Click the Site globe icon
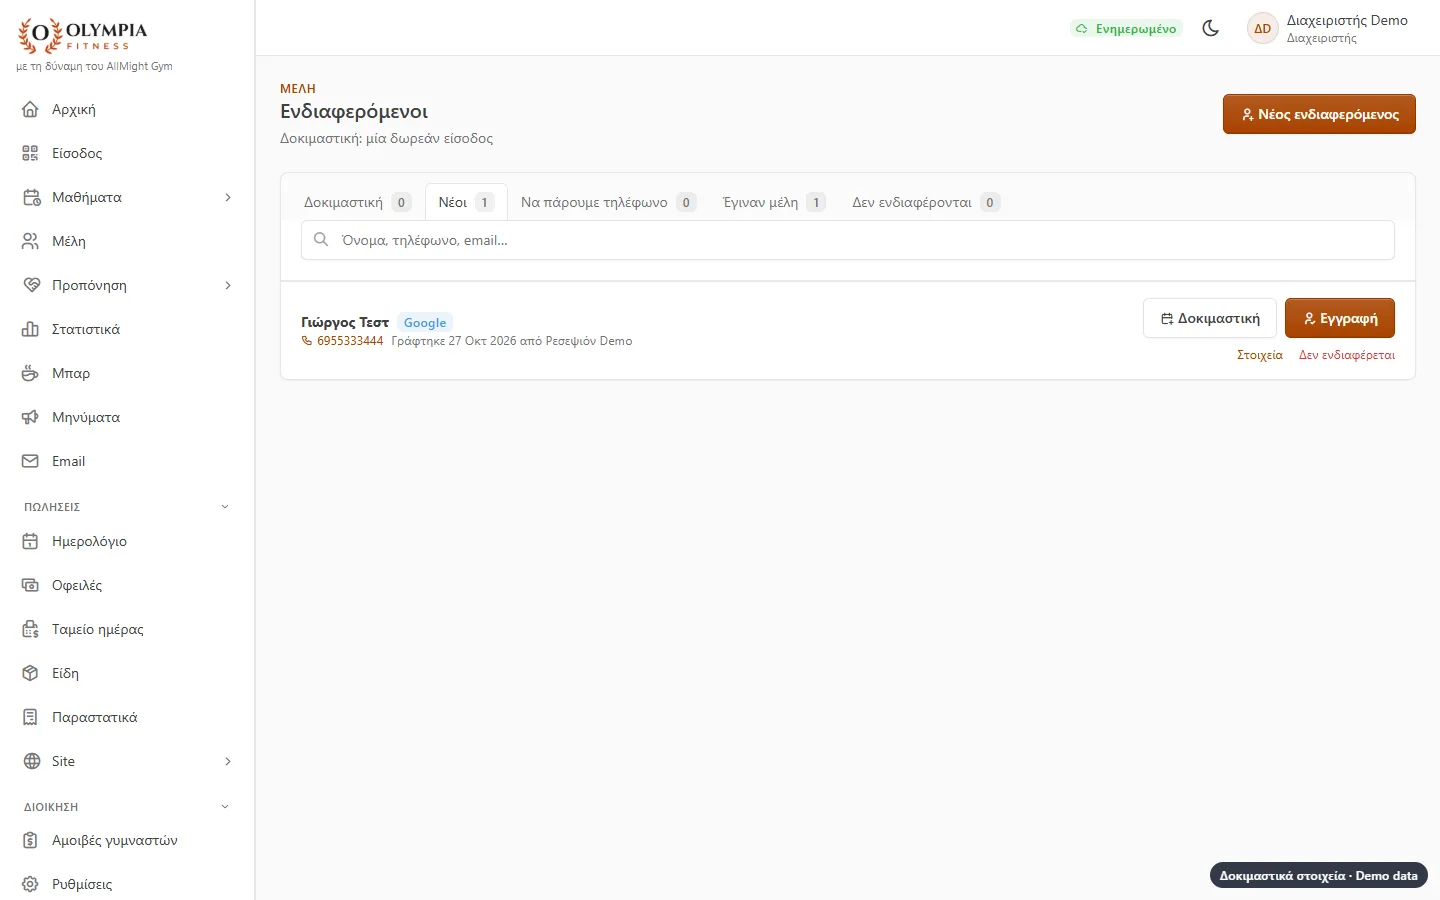The image size is (1440, 900). click(31, 761)
